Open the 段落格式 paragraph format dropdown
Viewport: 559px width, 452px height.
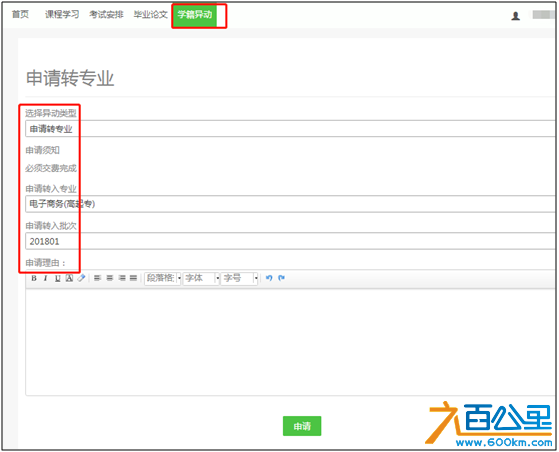click(163, 278)
